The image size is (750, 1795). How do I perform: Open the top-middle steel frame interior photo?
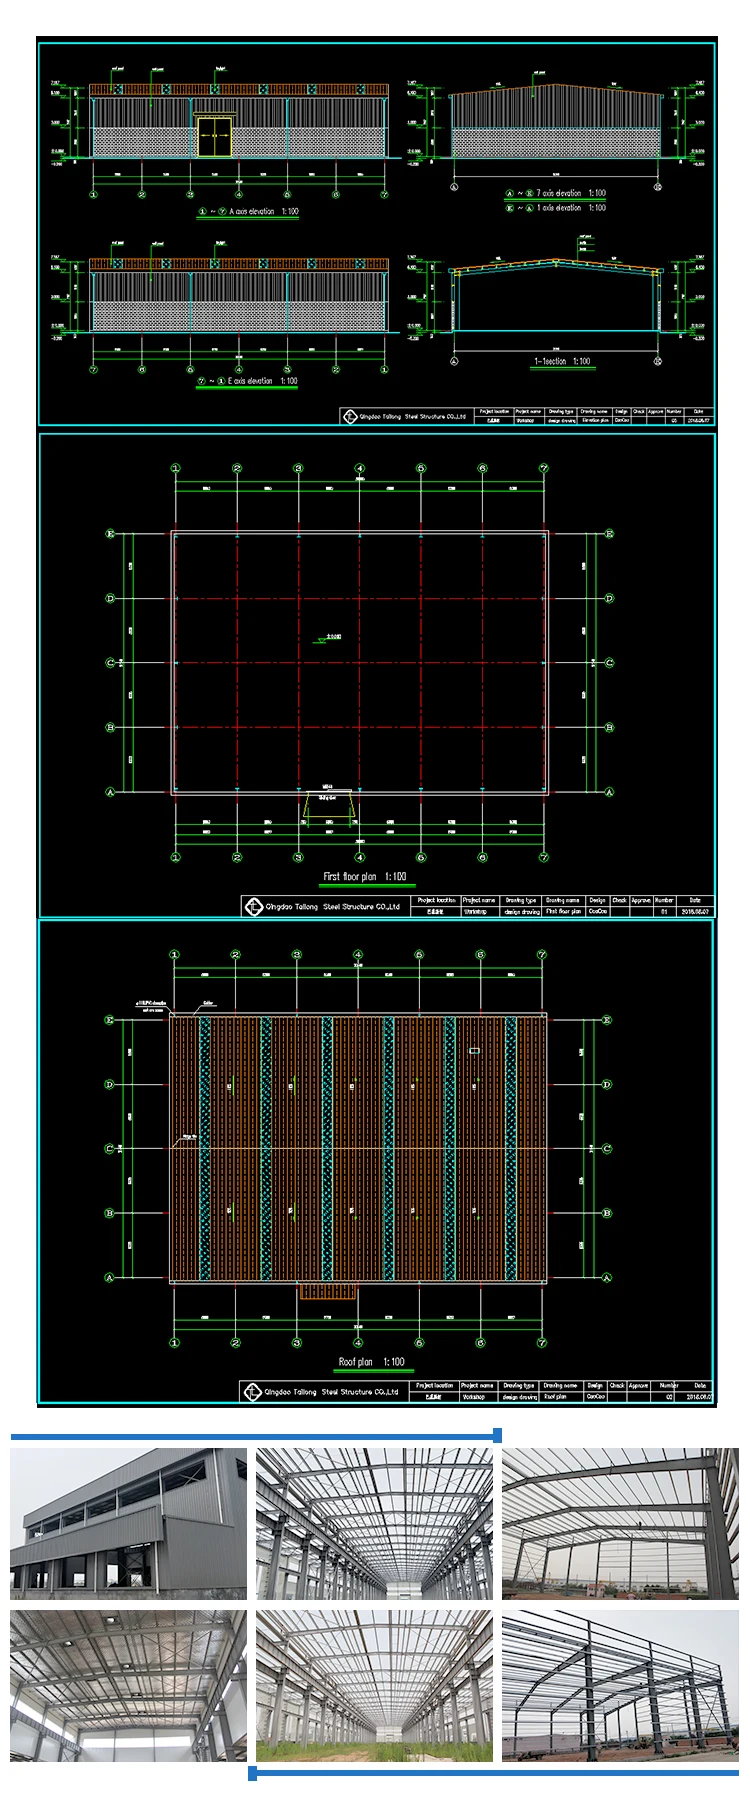click(374, 1523)
